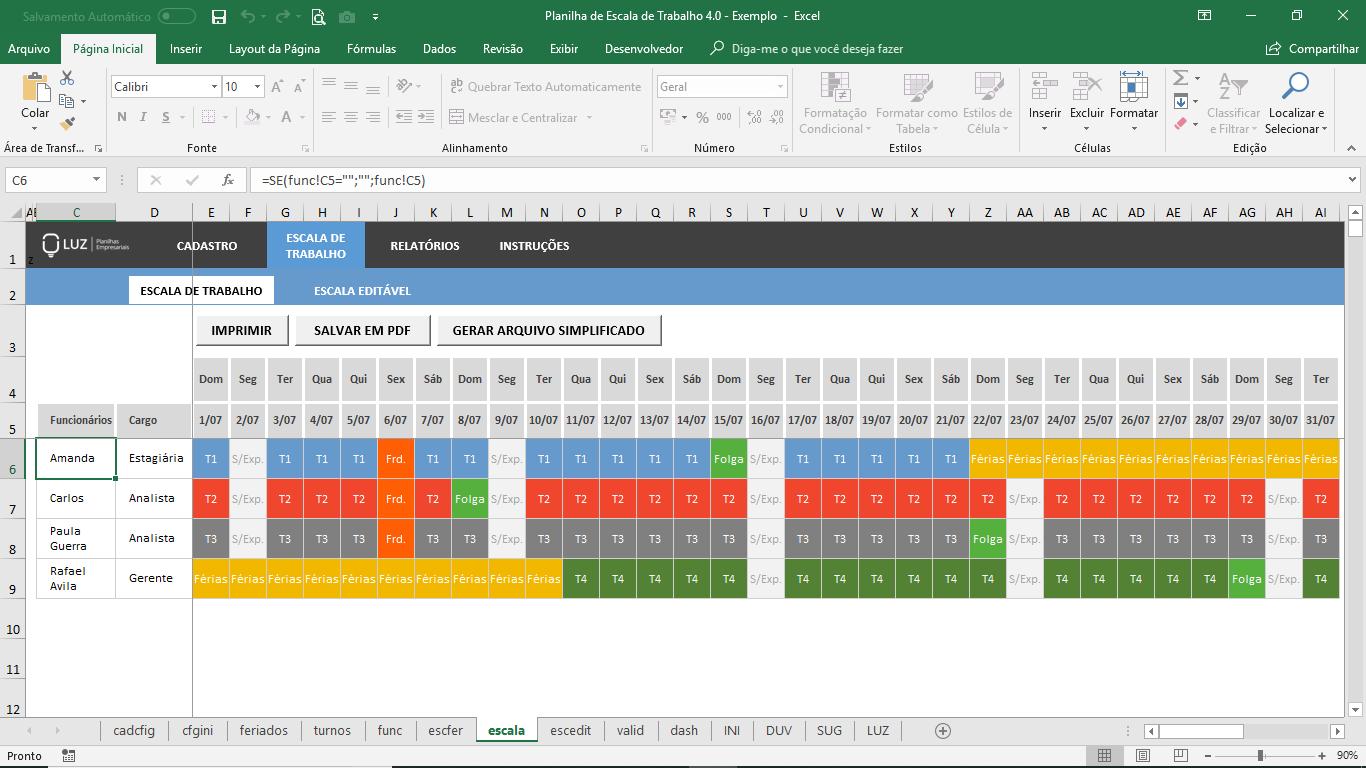
Task: Expand the formula bar
Action: (x=1353, y=180)
